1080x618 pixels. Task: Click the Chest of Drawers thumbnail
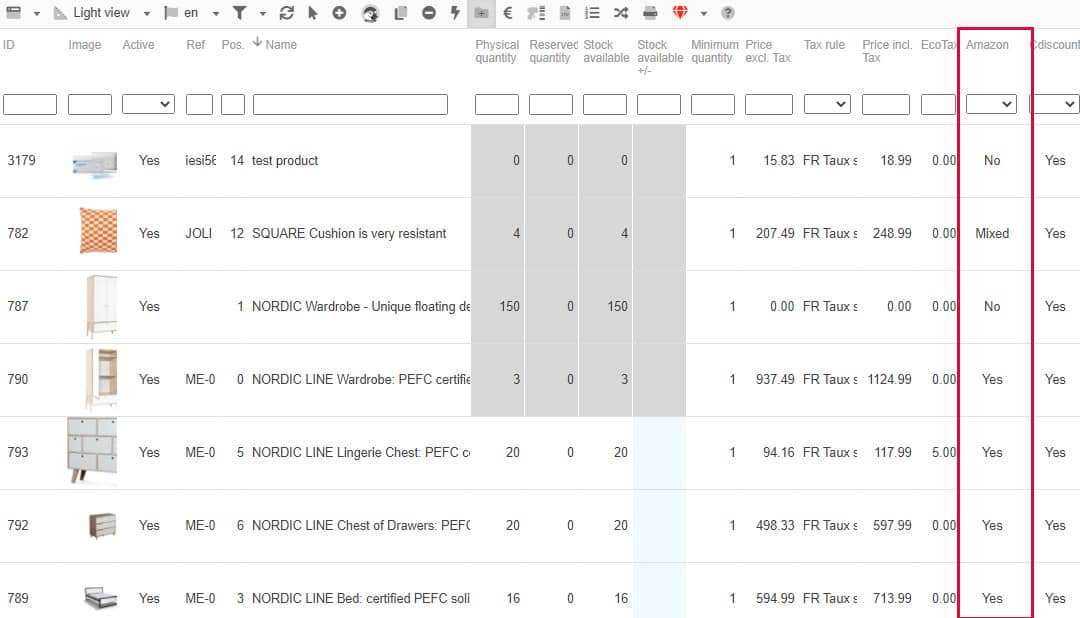pos(102,526)
